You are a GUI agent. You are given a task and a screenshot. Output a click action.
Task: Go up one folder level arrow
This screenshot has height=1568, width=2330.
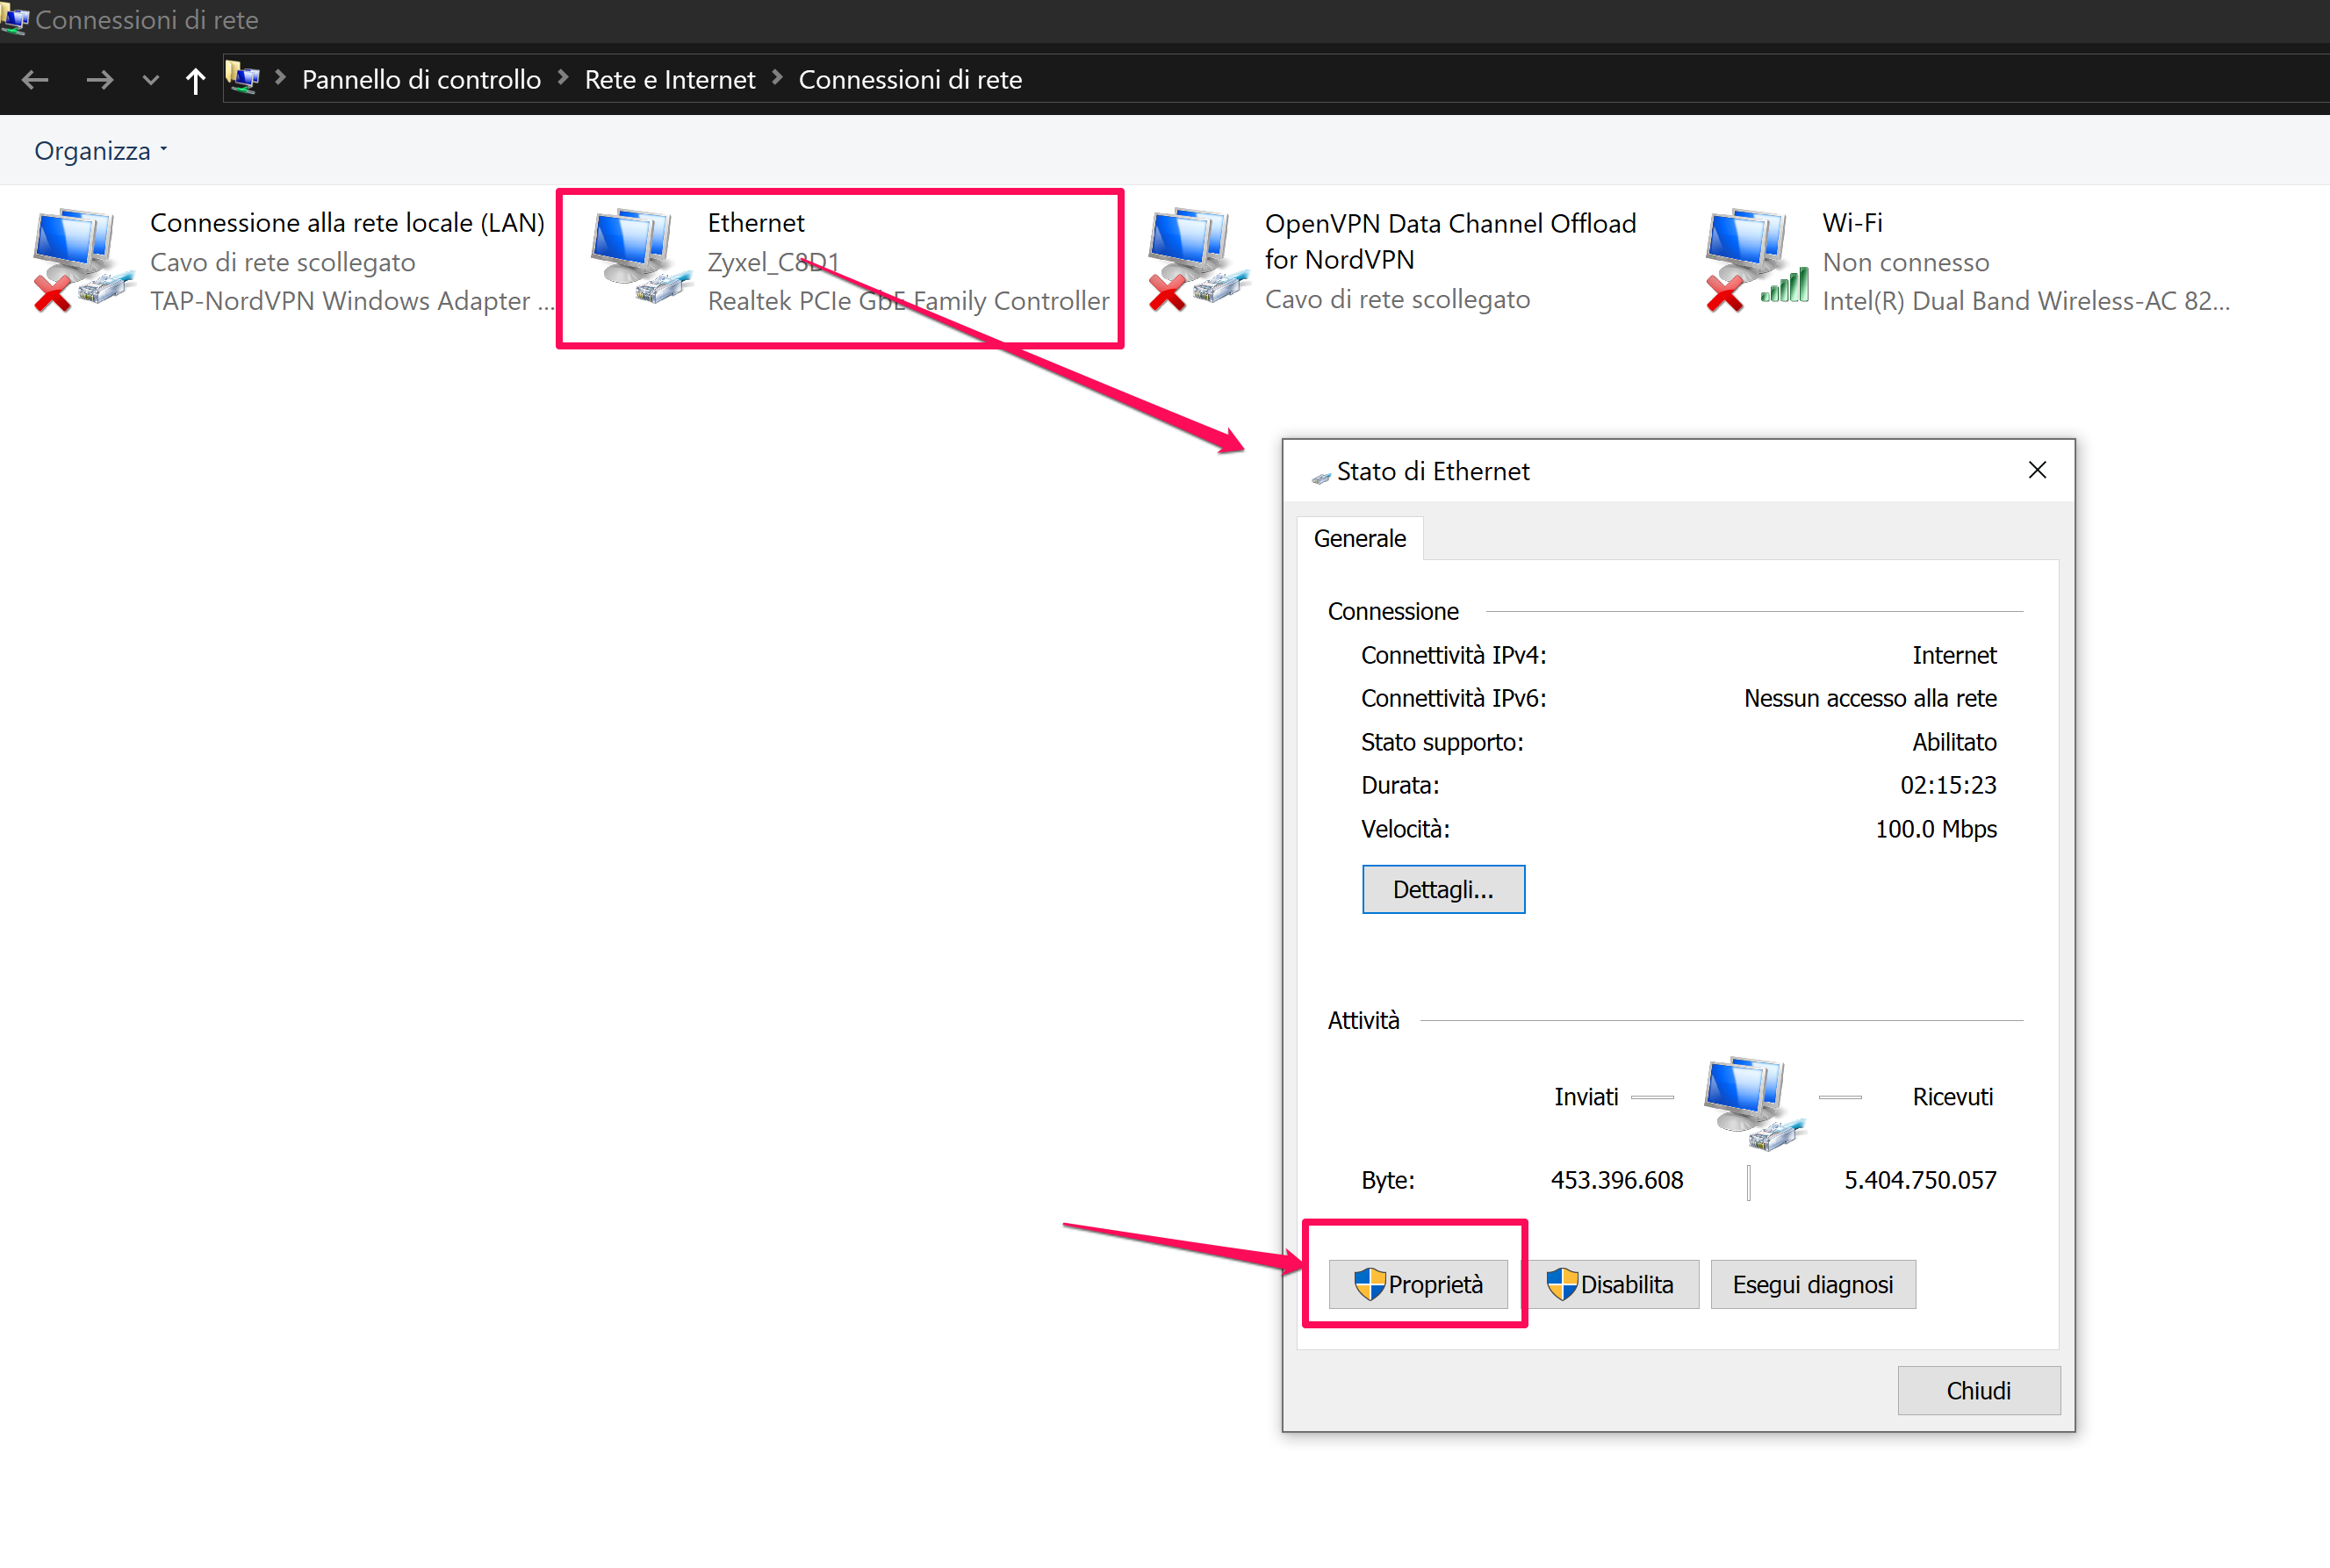(x=195, y=80)
